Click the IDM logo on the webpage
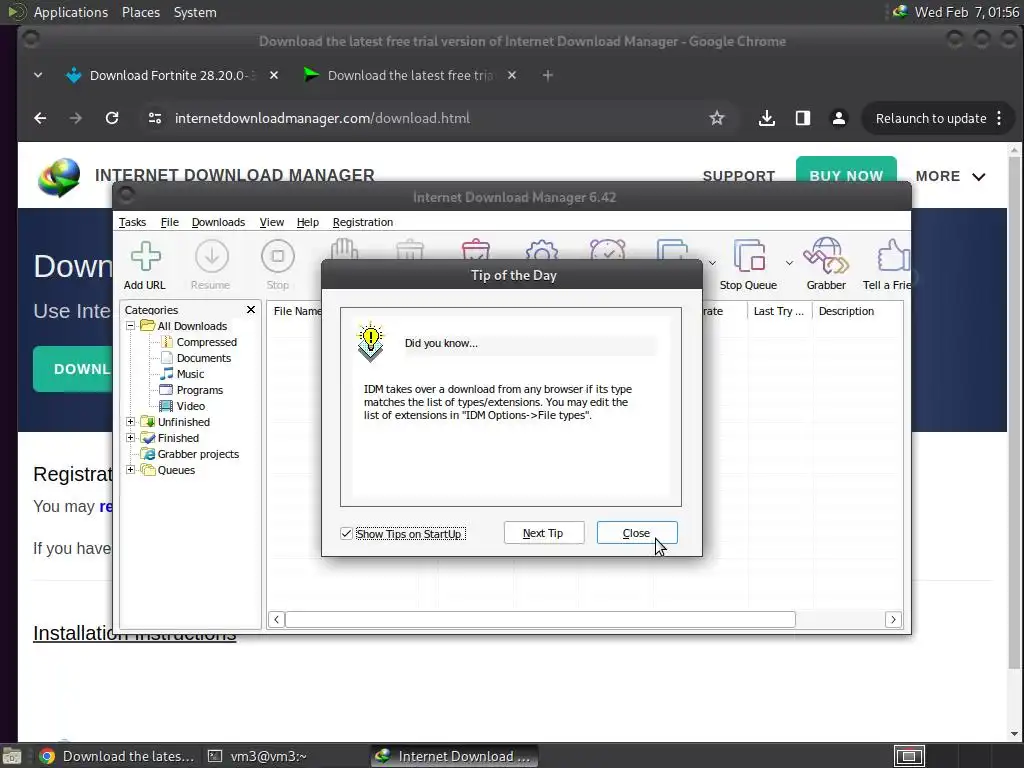 point(59,177)
